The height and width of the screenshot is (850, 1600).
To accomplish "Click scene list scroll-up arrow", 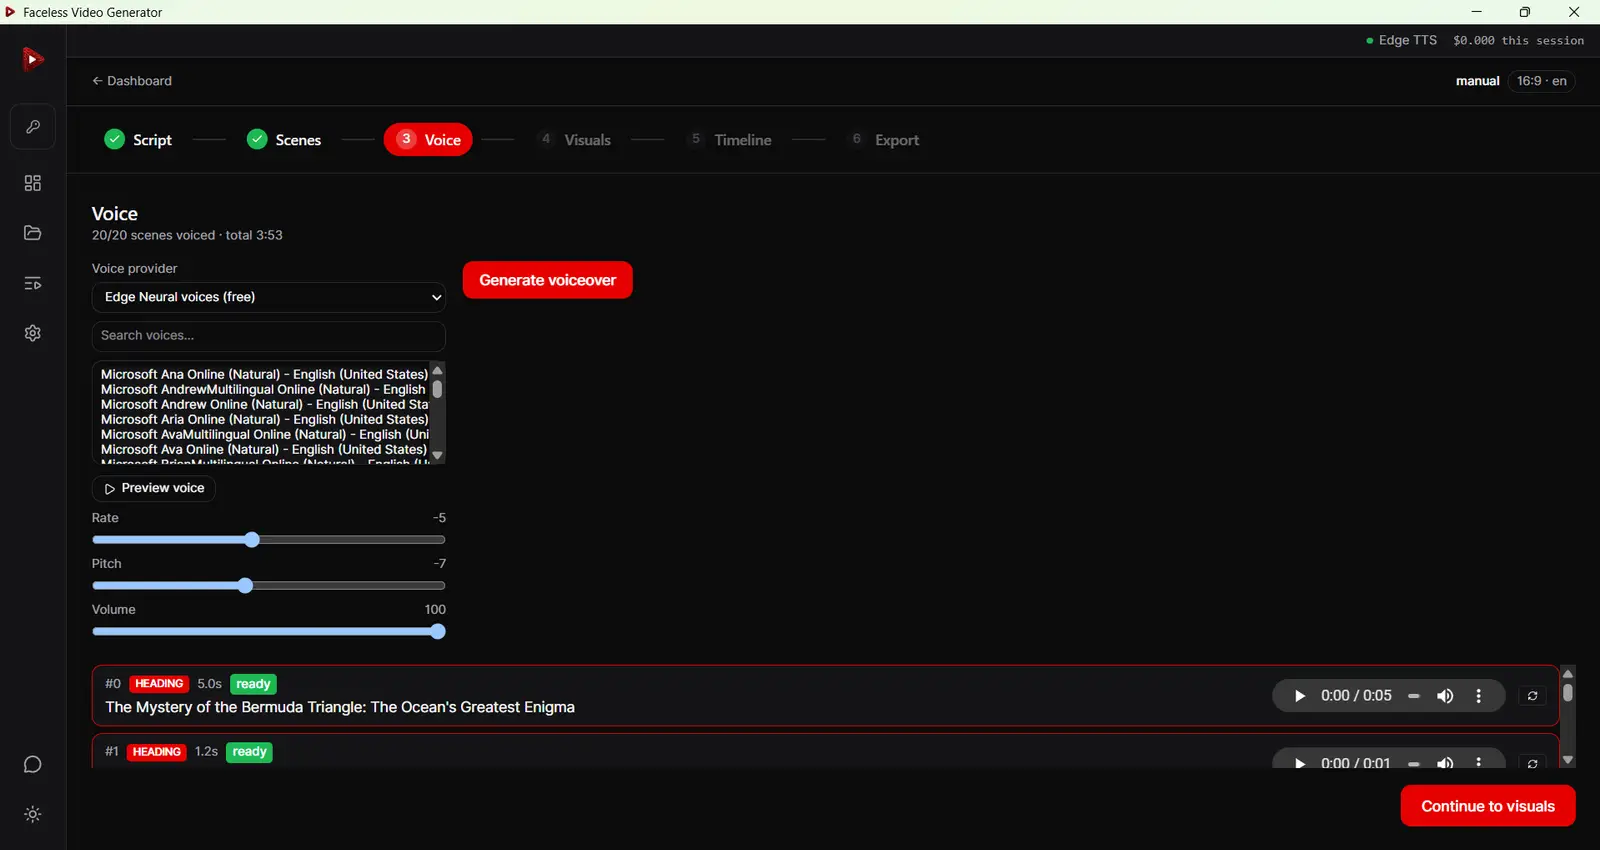I will [x=1568, y=674].
